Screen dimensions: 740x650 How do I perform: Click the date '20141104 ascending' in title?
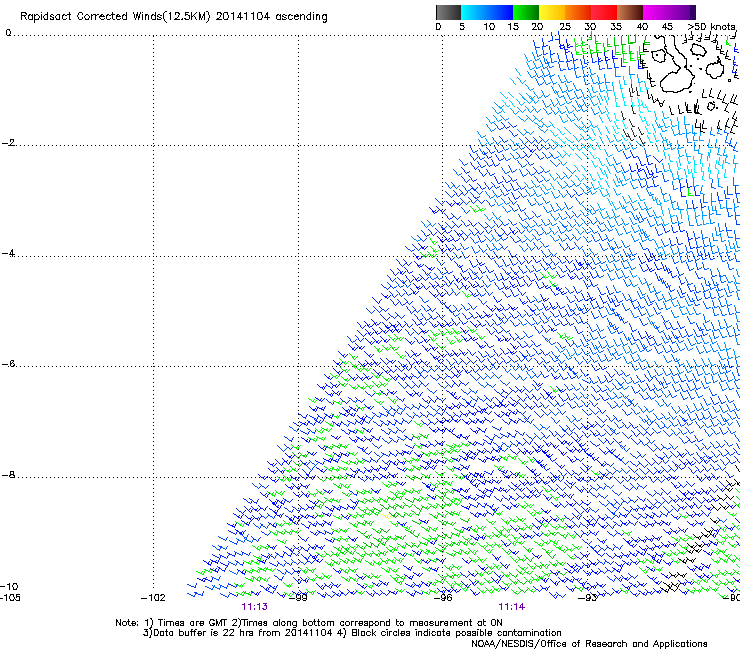(271, 16)
